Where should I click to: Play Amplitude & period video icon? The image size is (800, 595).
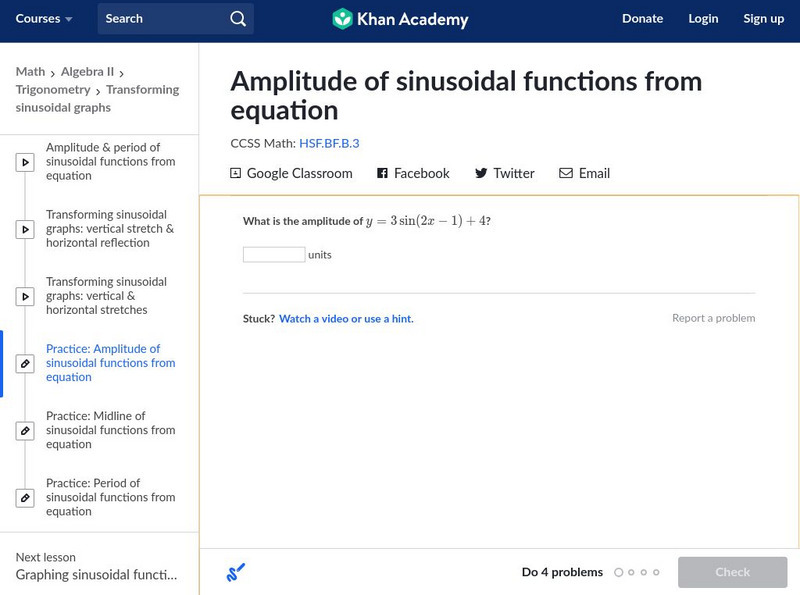point(25,162)
